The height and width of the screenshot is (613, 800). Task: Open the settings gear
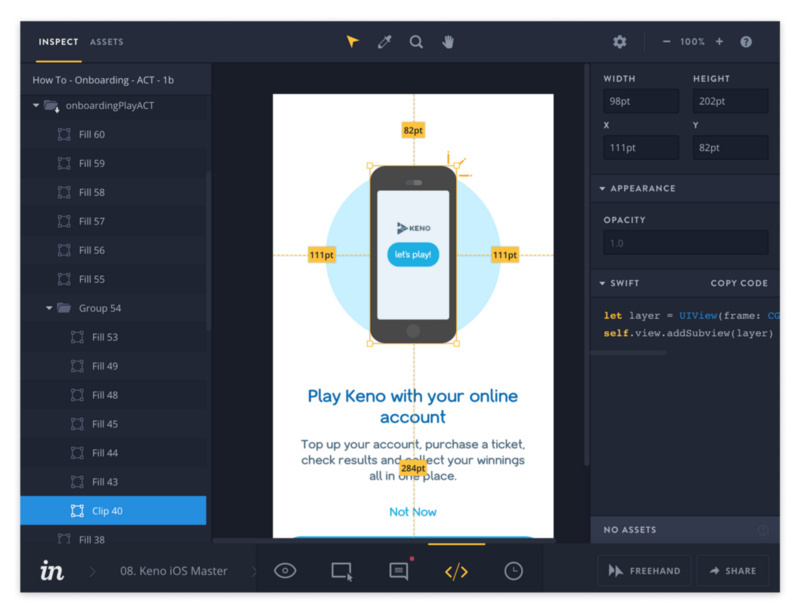[x=620, y=42]
